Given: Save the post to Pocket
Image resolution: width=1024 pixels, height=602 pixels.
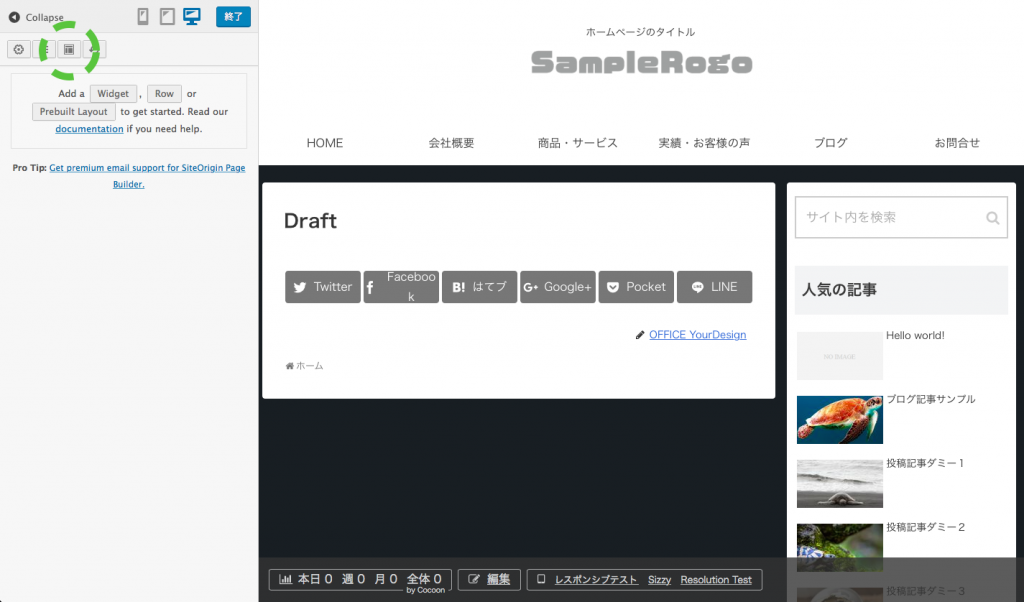Looking at the screenshot, I should point(636,287).
